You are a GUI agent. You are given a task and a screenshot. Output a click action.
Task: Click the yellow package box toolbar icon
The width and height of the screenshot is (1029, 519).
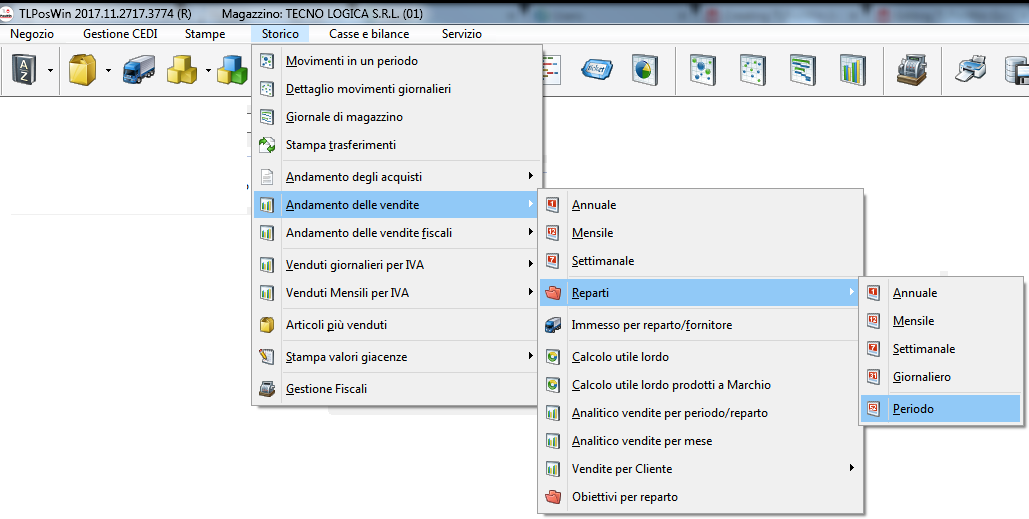82,70
